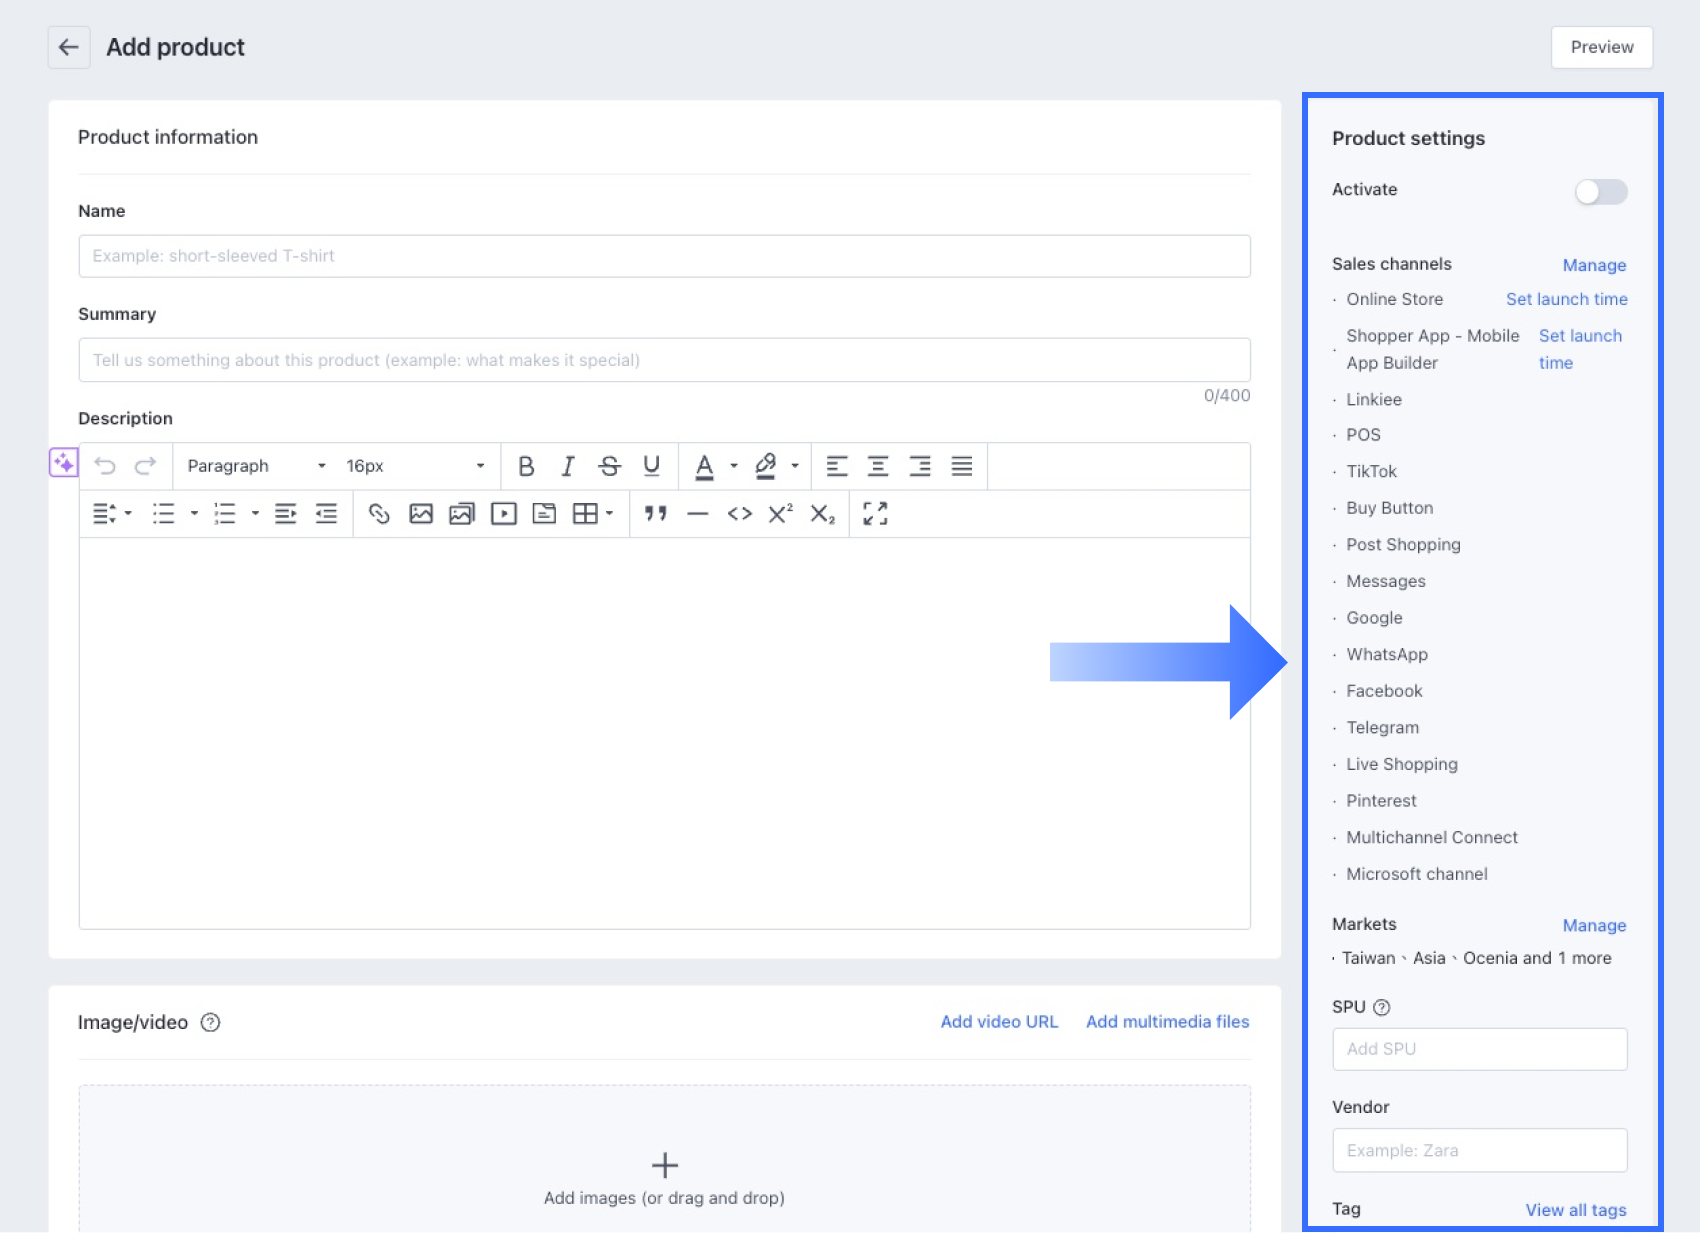1700x1233 pixels.
Task: Apply bold formatting in description
Action: pyautogui.click(x=526, y=466)
